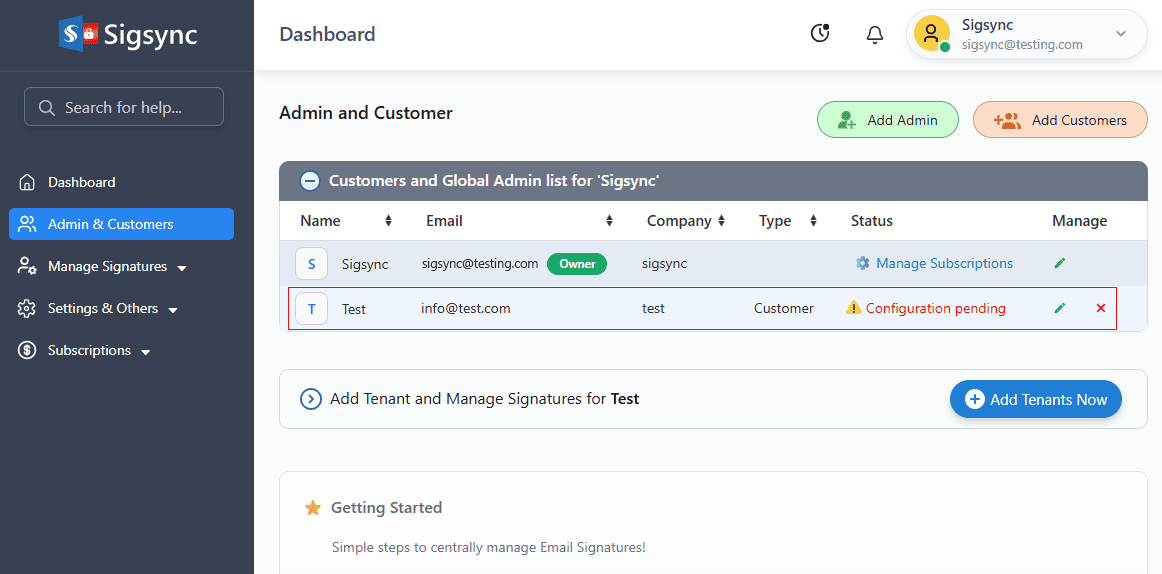This screenshot has height=574, width=1162.
Task: Open the Manage Subscriptions link
Action: [943, 264]
